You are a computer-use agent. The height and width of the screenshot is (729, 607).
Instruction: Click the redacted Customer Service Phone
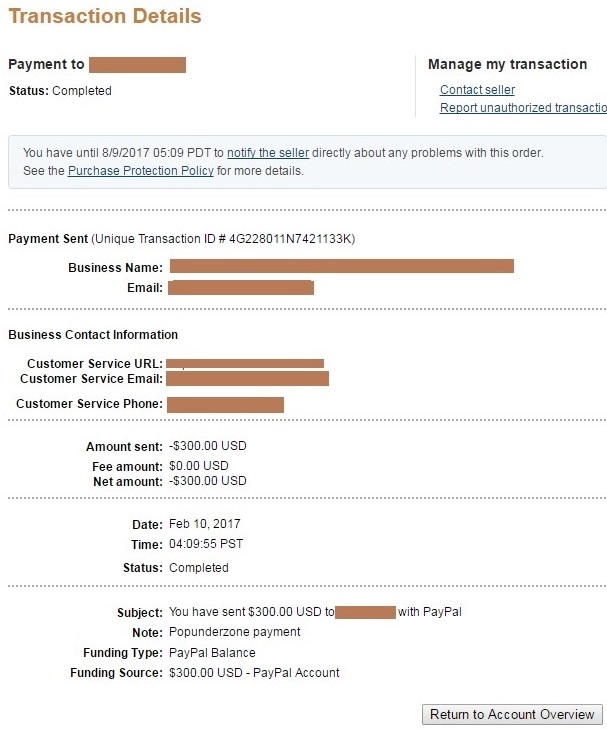pos(225,404)
